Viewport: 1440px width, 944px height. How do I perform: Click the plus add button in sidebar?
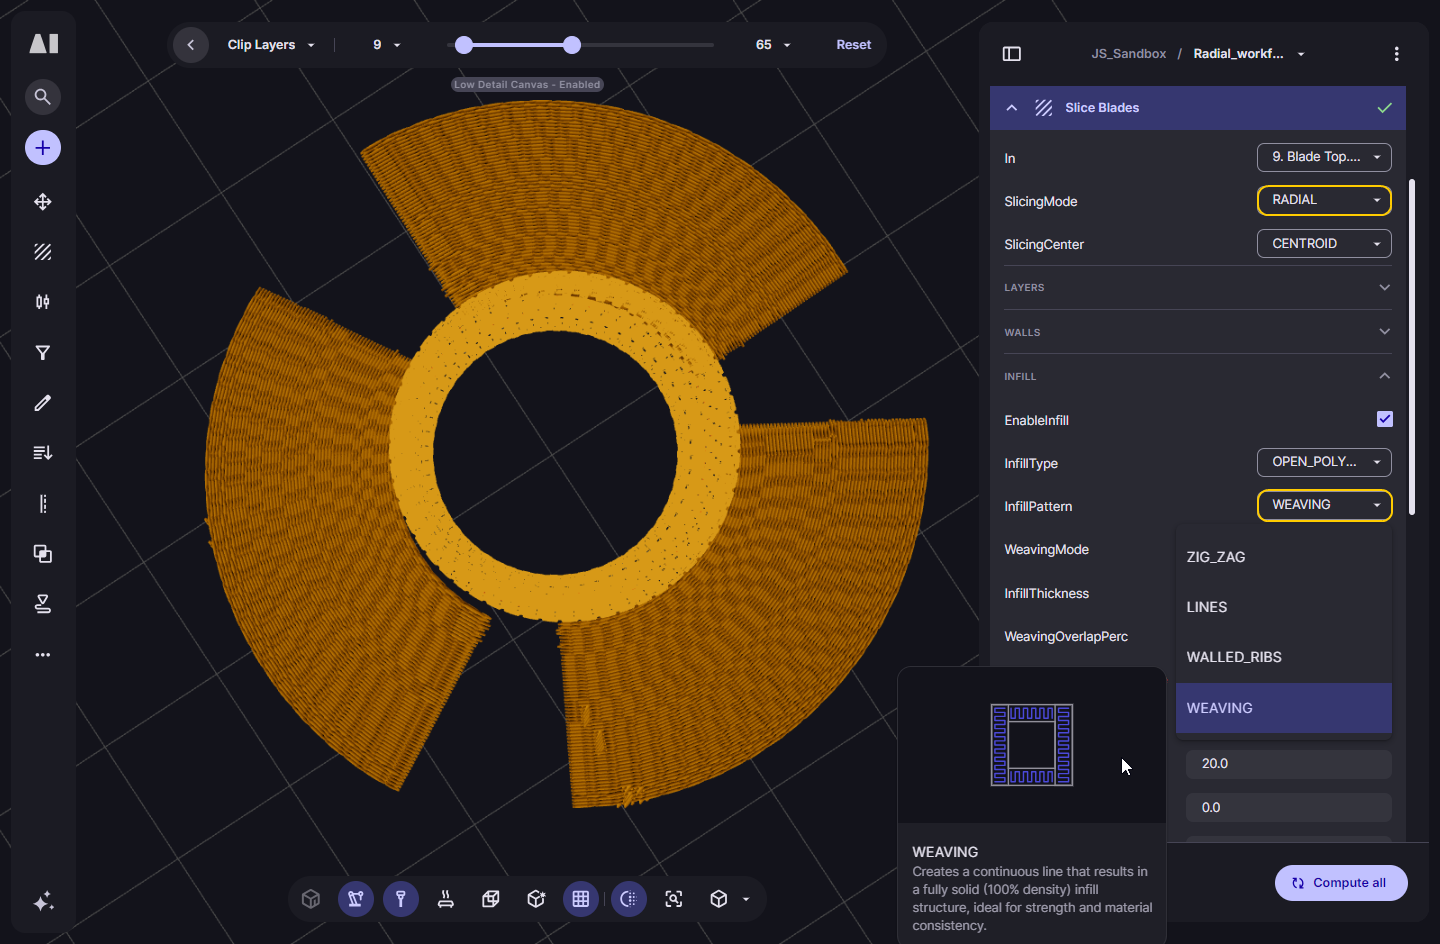coord(43,148)
